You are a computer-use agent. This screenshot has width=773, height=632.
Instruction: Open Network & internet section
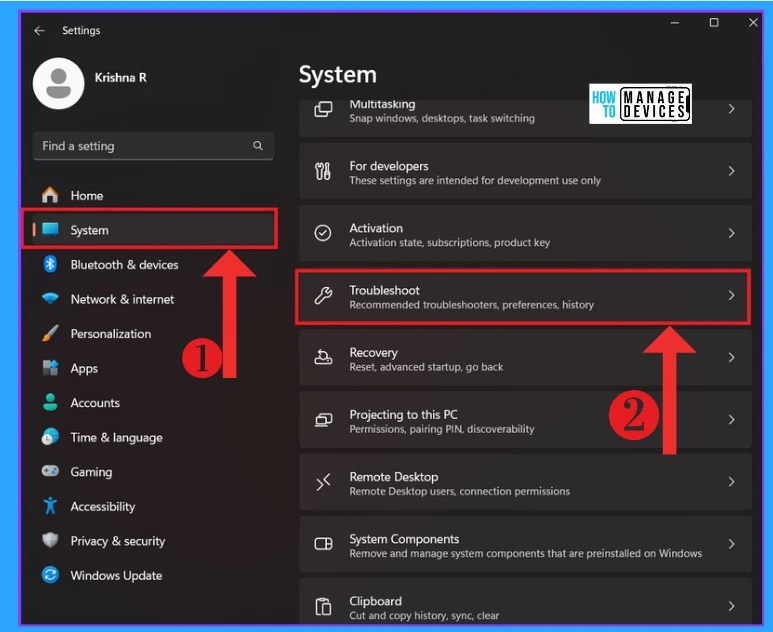click(x=122, y=299)
